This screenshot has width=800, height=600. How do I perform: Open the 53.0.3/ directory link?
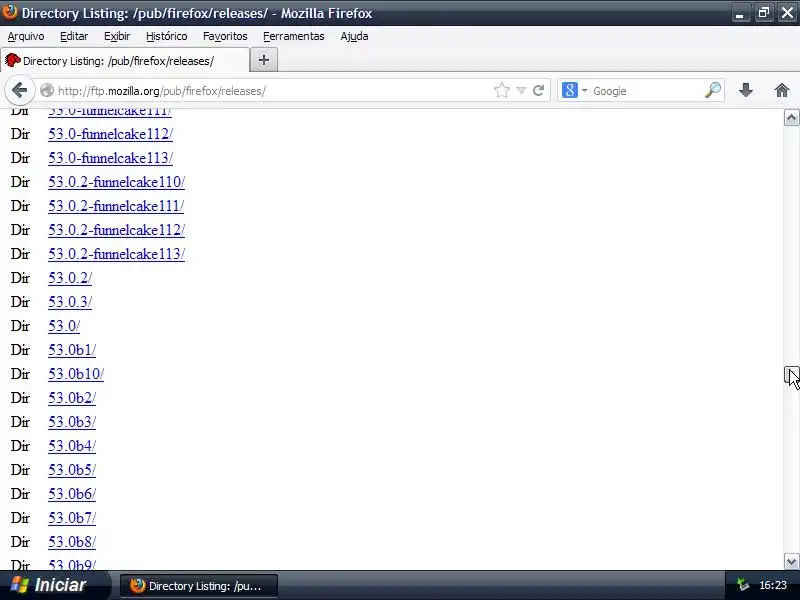point(70,302)
